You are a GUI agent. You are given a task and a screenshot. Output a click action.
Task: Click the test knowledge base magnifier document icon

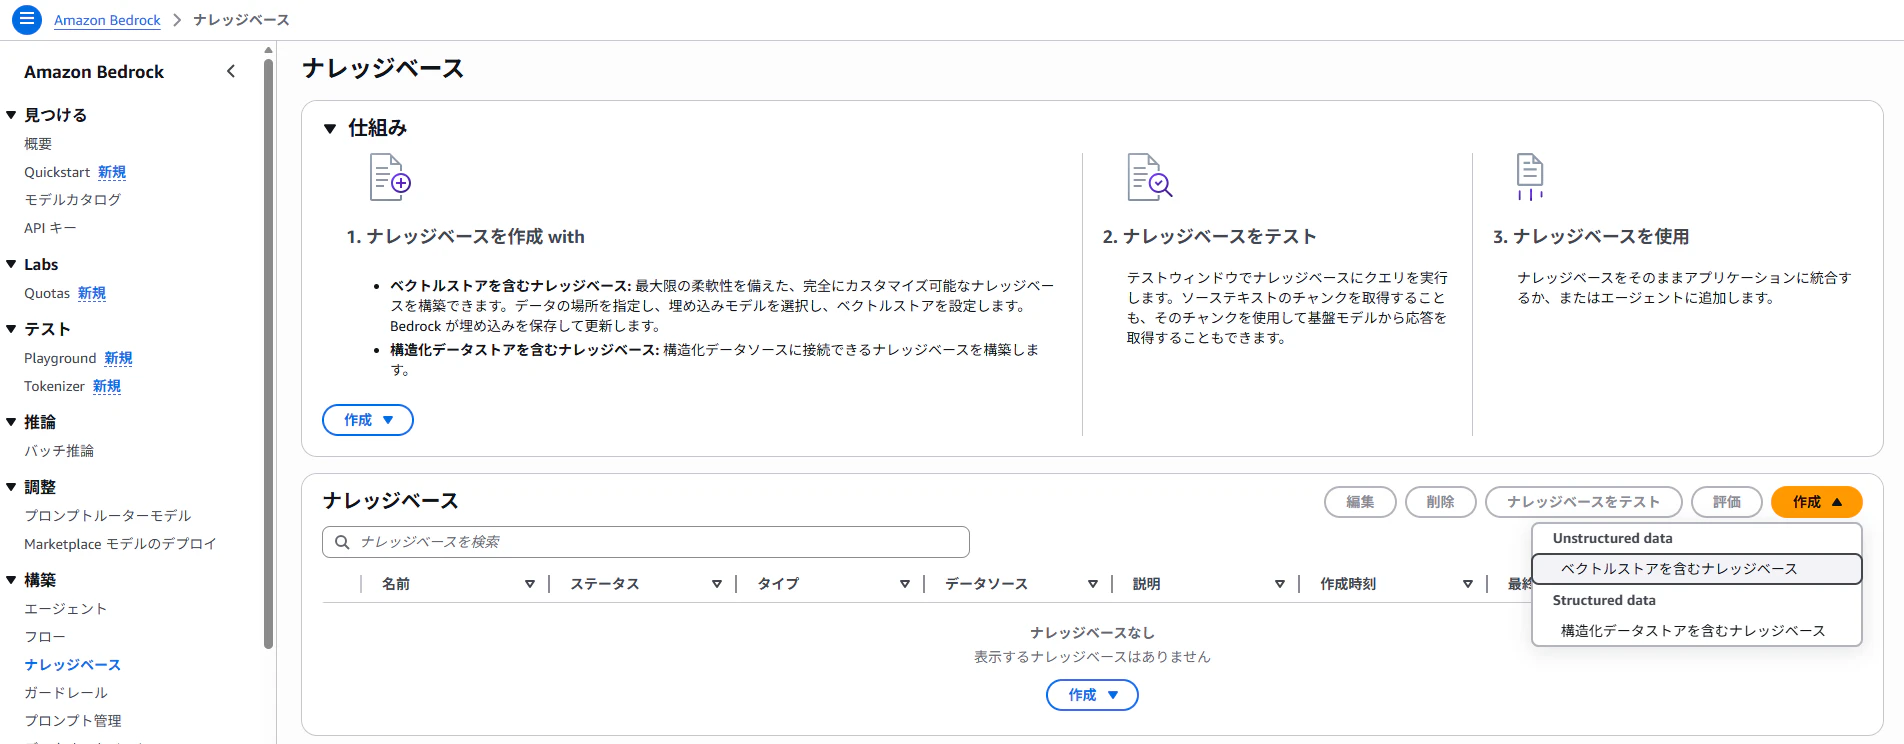point(1149,177)
